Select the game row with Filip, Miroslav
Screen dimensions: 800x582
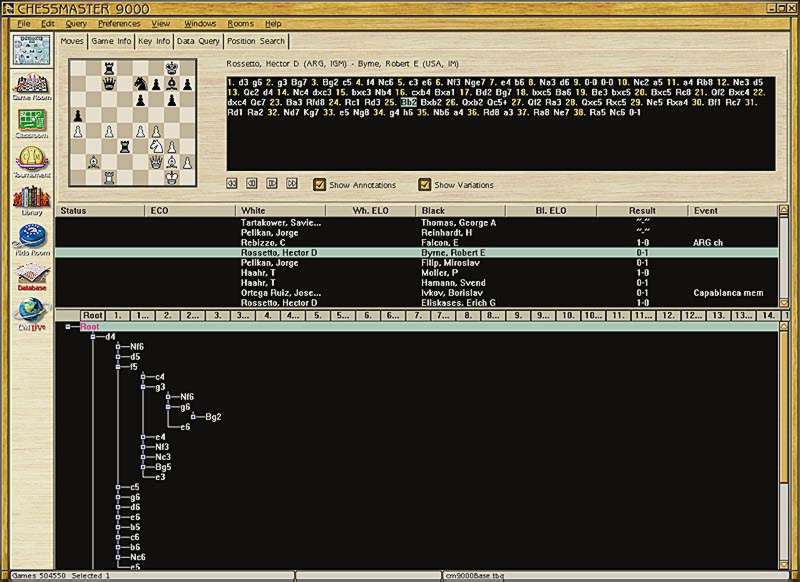pyautogui.click(x=417, y=263)
